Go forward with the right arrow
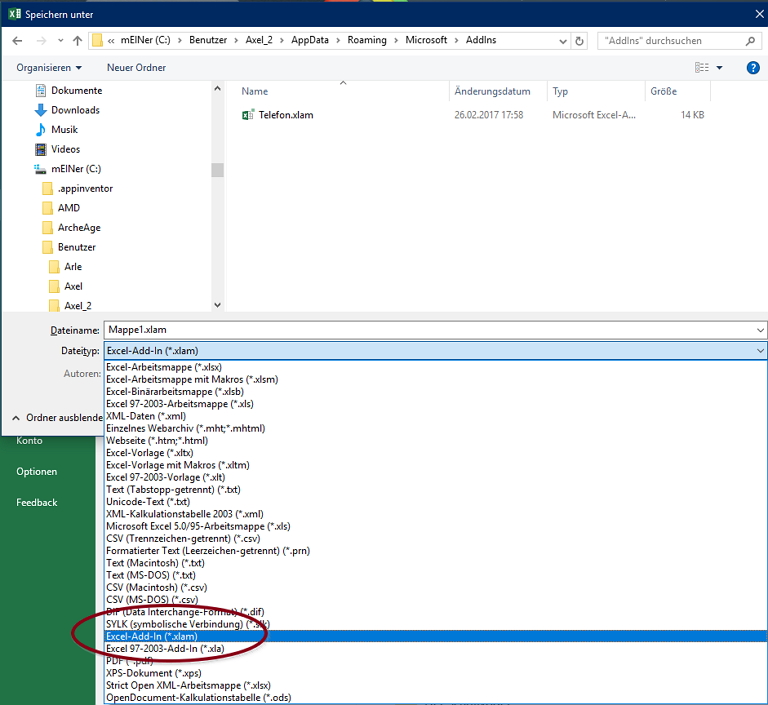This screenshot has width=768, height=705. click(41, 41)
